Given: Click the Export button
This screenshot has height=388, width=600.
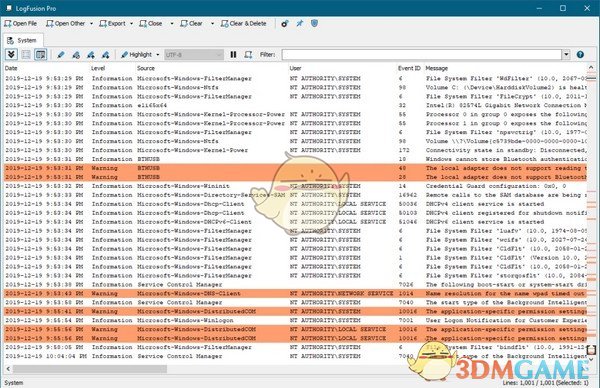Looking at the screenshot, I should tap(112, 24).
